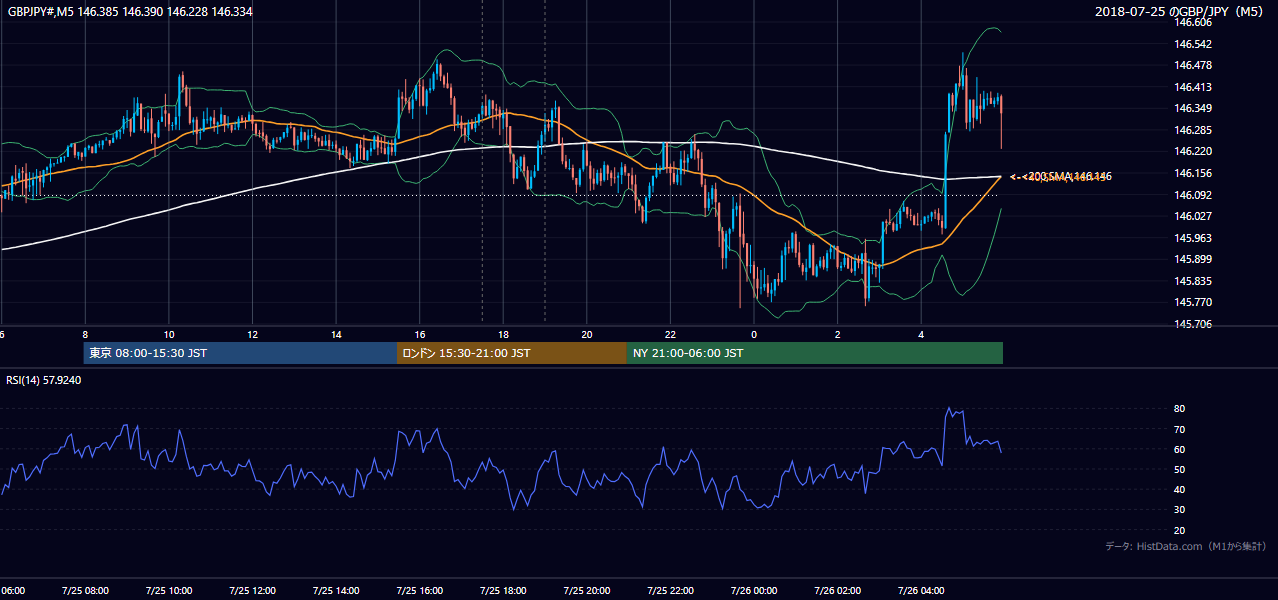This screenshot has height=600, width=1278.
Task: Click the 146.027 price axis label
Action: coord(1193,216)
